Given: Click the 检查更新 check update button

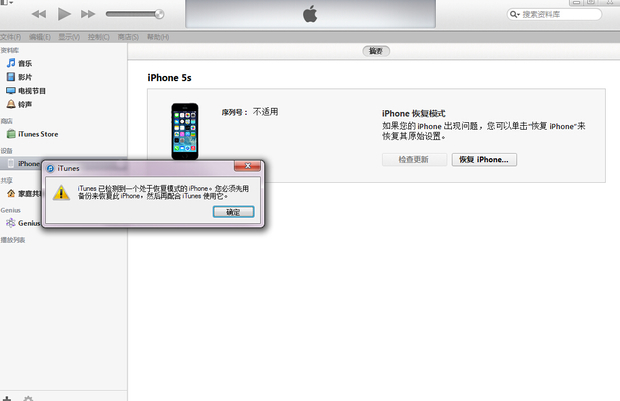Looking at the screenshot, I should click(x=414, y=159).
